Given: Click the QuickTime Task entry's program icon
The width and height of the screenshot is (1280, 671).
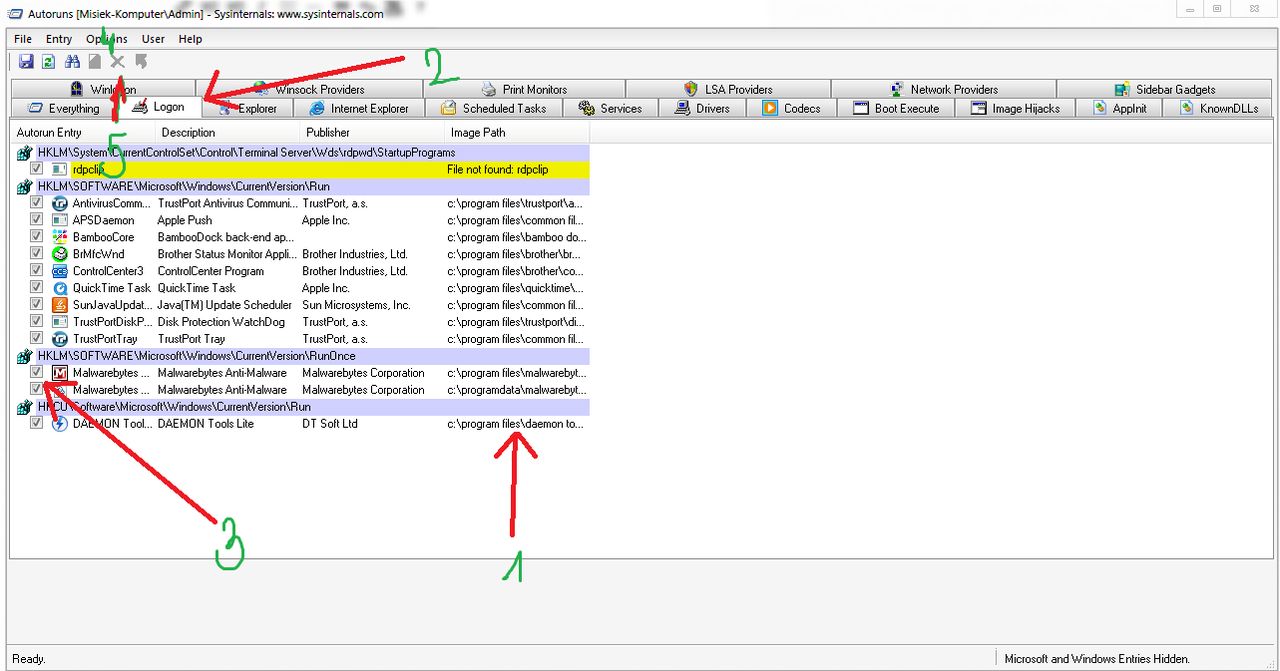Looking at the screenshot, I should click(60, 288).
